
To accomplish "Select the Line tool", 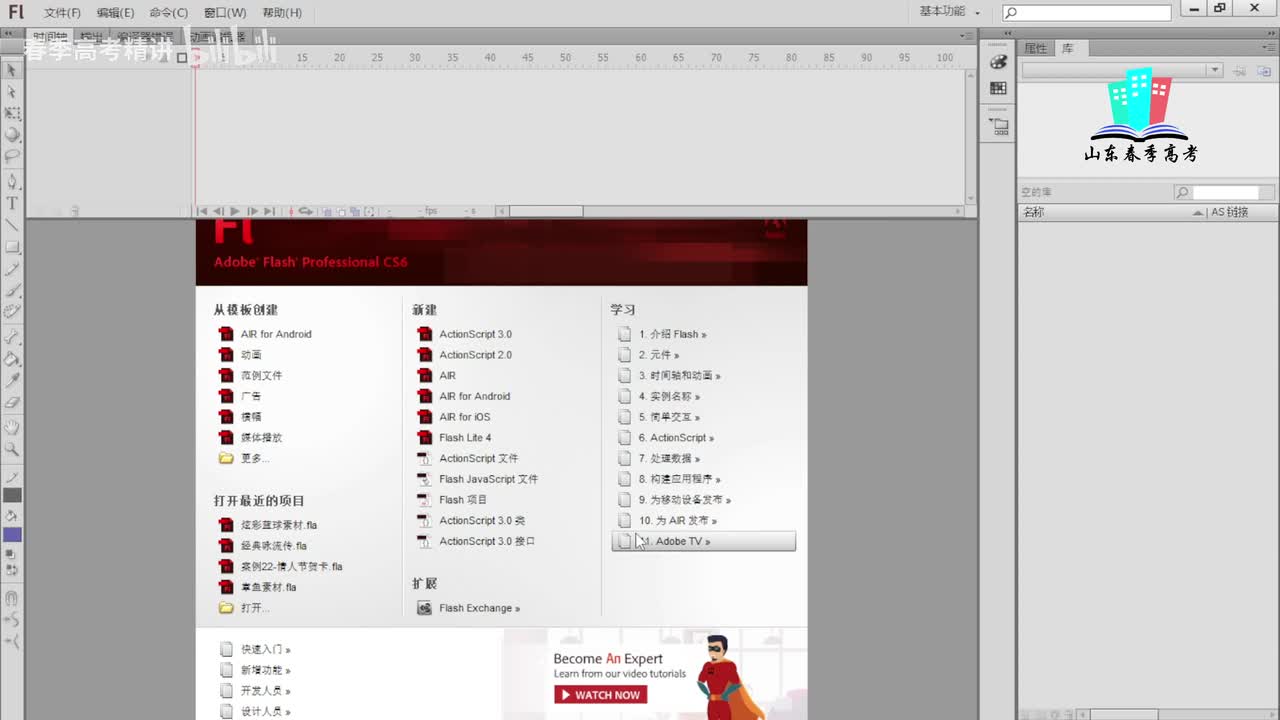I will tap(12, 225).
